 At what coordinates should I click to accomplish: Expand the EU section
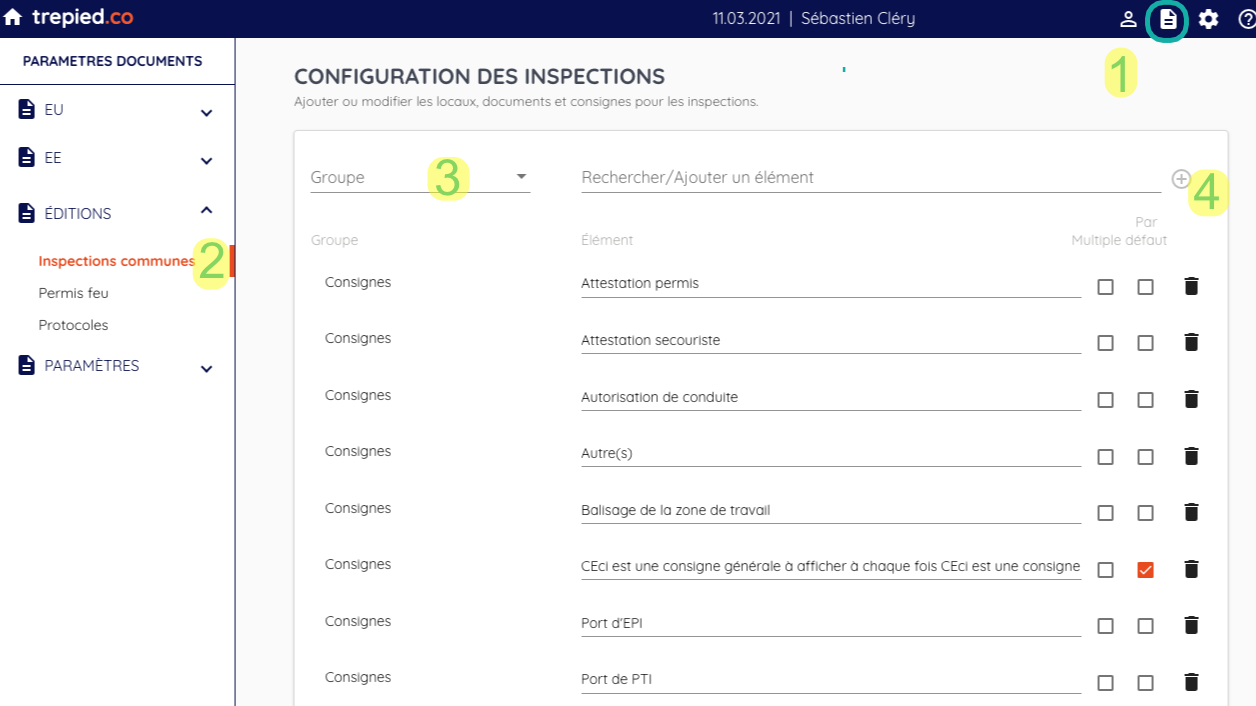point(206,112)
